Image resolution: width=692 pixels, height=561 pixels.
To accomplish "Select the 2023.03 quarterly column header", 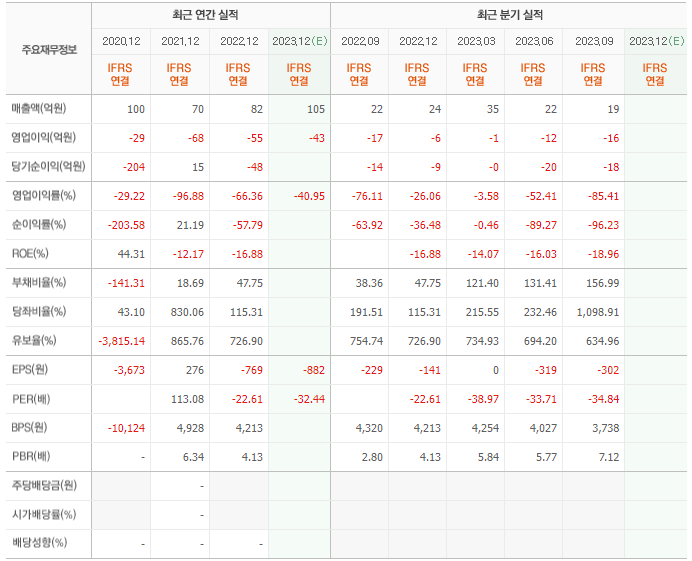I will point(476,41).
